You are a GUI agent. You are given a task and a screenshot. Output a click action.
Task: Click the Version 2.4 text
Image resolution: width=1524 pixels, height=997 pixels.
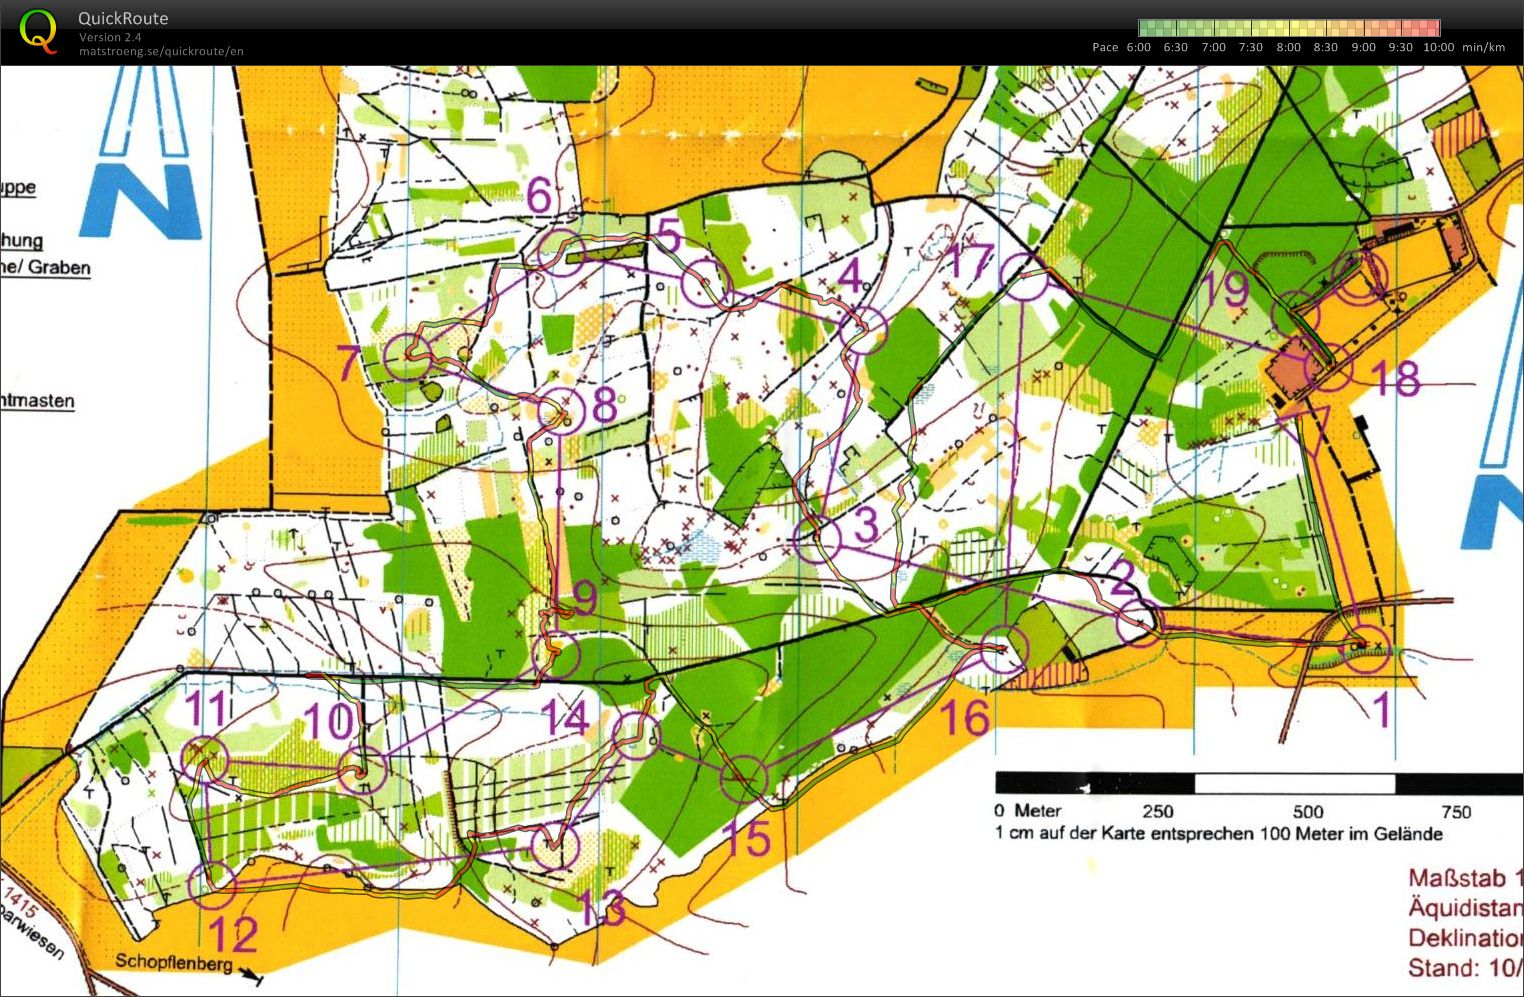[110, 37]
